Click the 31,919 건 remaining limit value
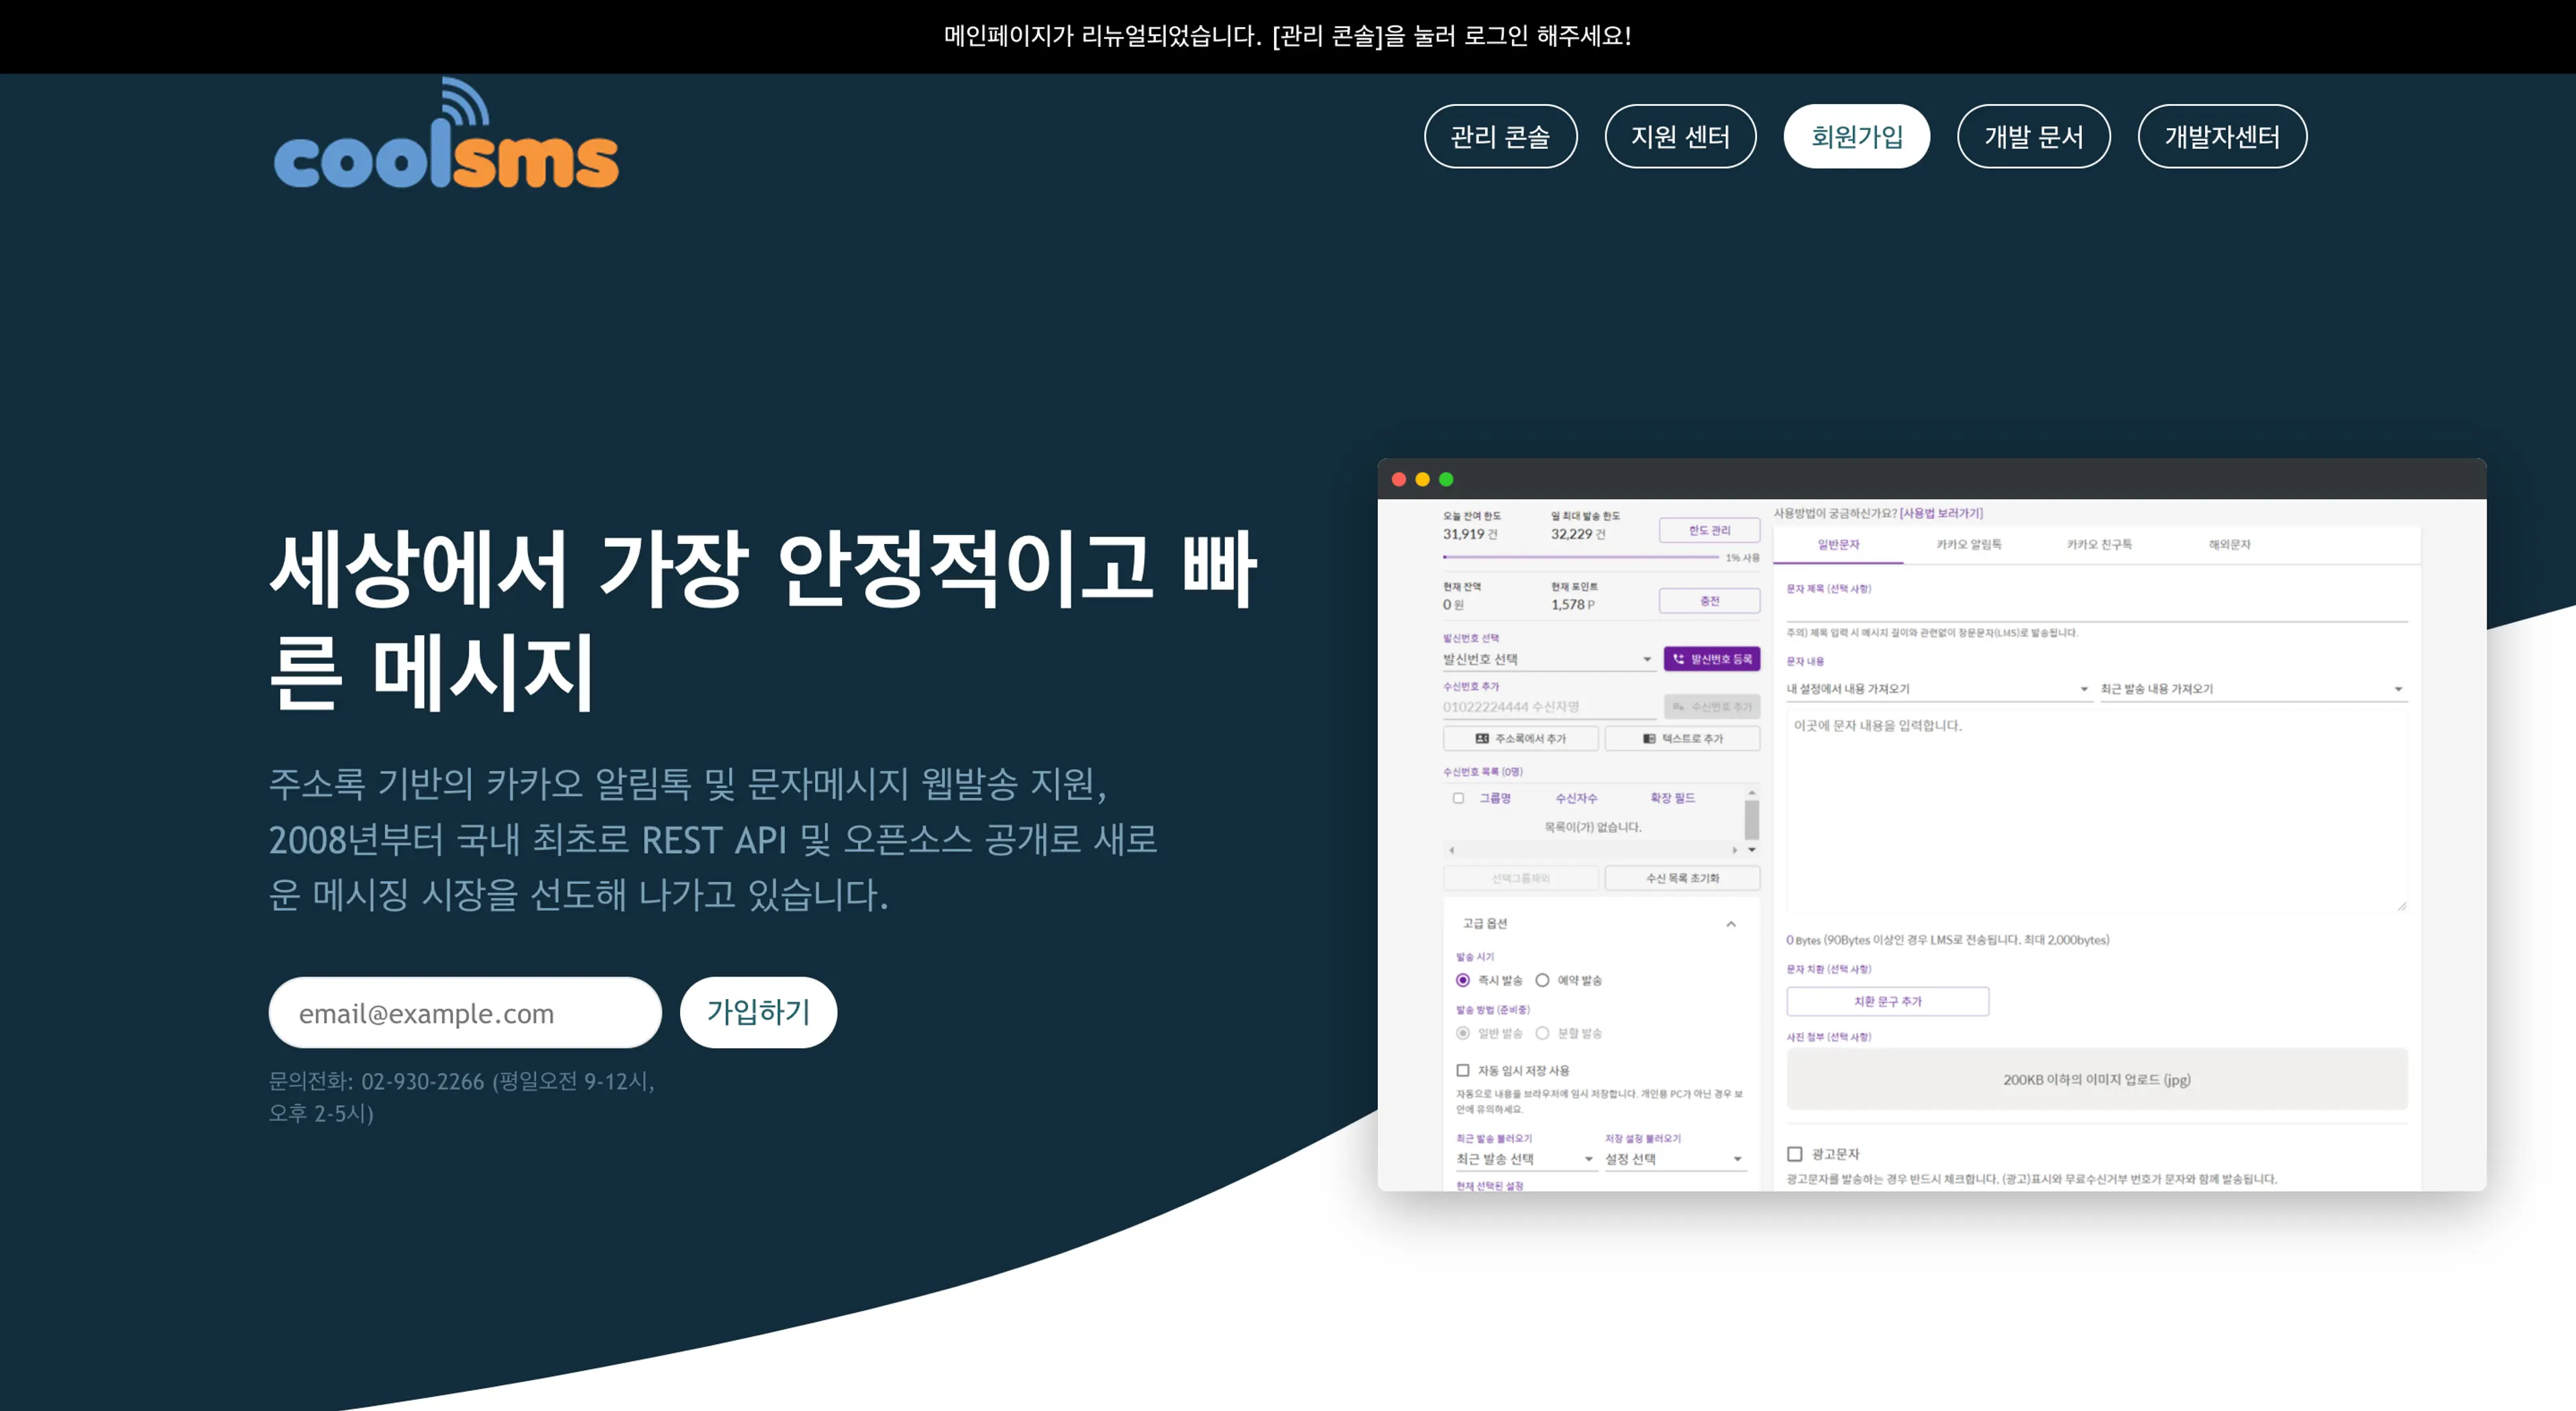The width and height of the screenshot is (2576, 1411). pos(1470,534)
